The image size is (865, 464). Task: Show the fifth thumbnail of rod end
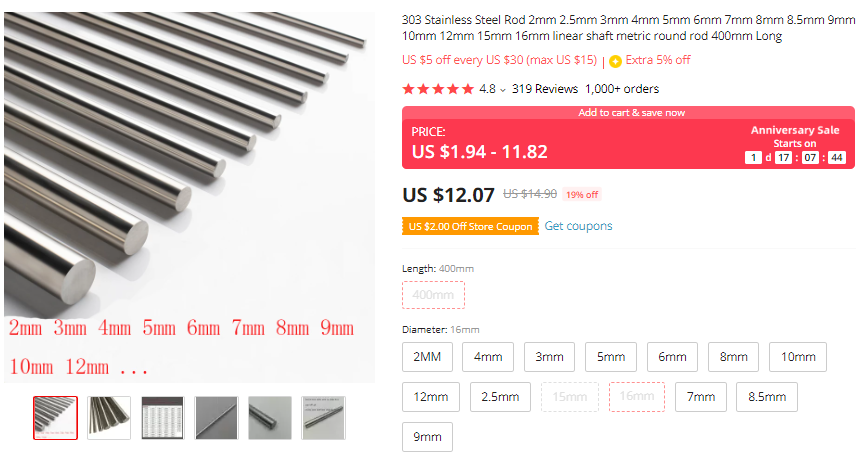(270, 418)
